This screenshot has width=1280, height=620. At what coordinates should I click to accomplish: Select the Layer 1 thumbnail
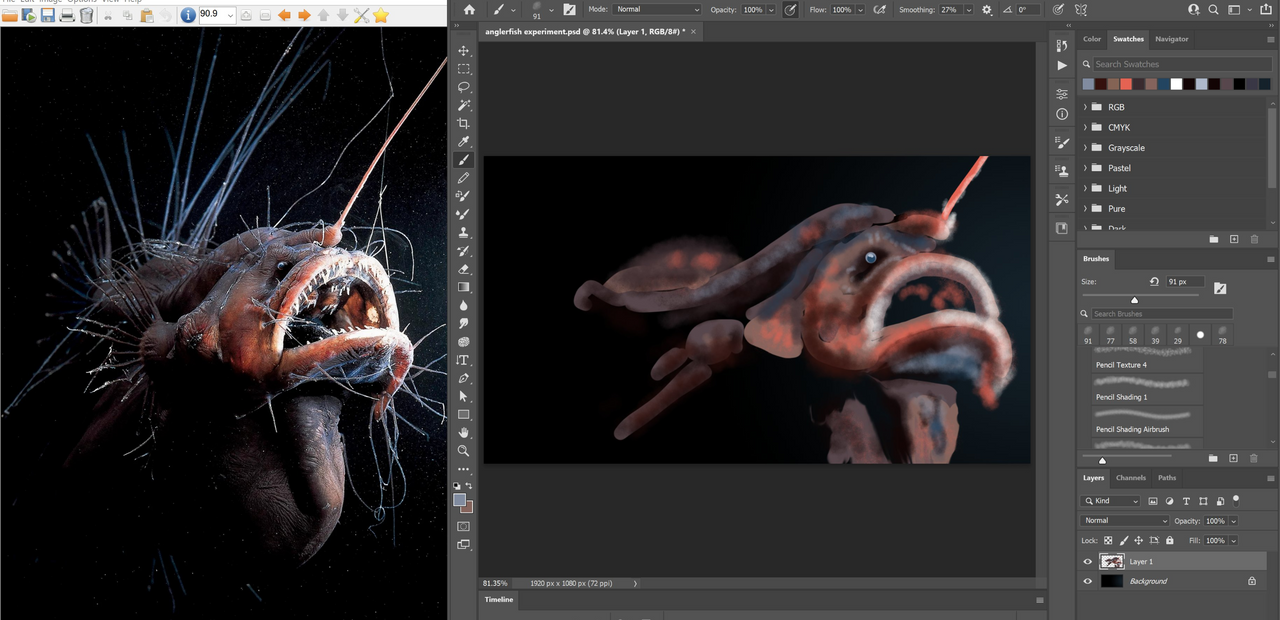pyautogui.click(x=1112, y=562)
